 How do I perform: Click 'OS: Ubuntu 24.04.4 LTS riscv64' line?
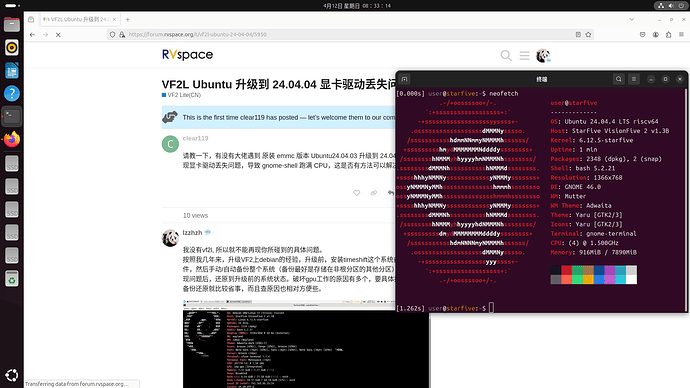(604, 121)
